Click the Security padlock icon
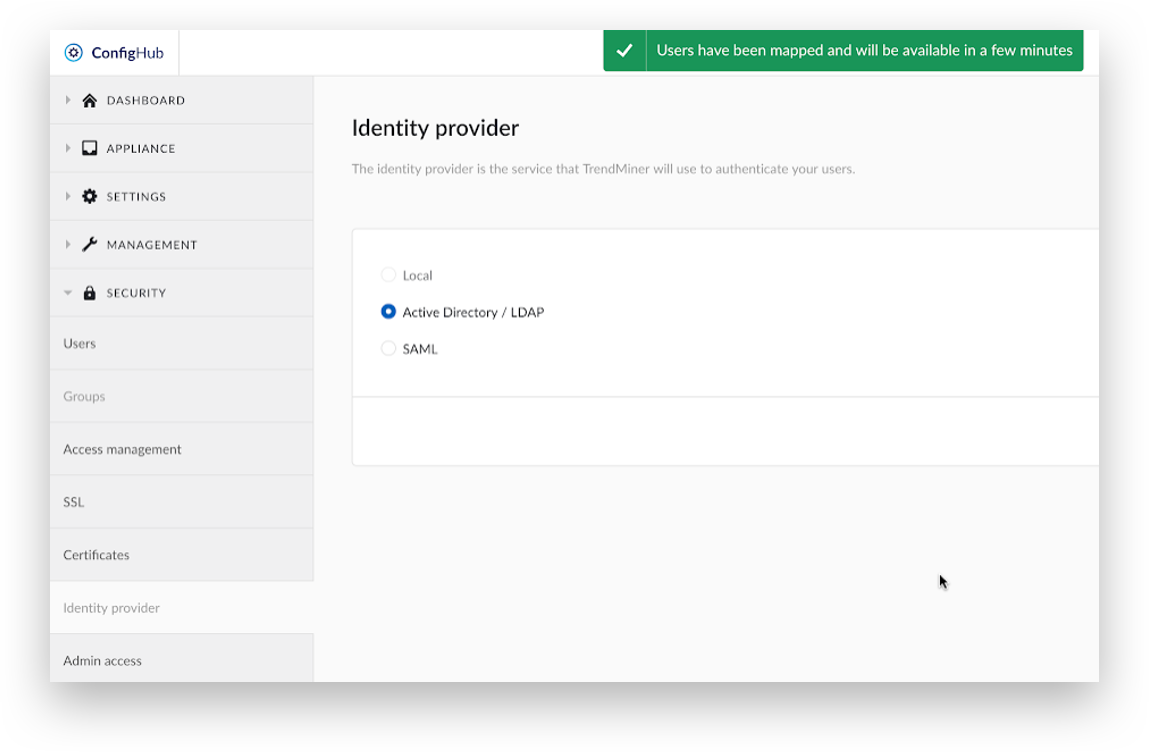 pyautogui.click(x=89, y=292)
